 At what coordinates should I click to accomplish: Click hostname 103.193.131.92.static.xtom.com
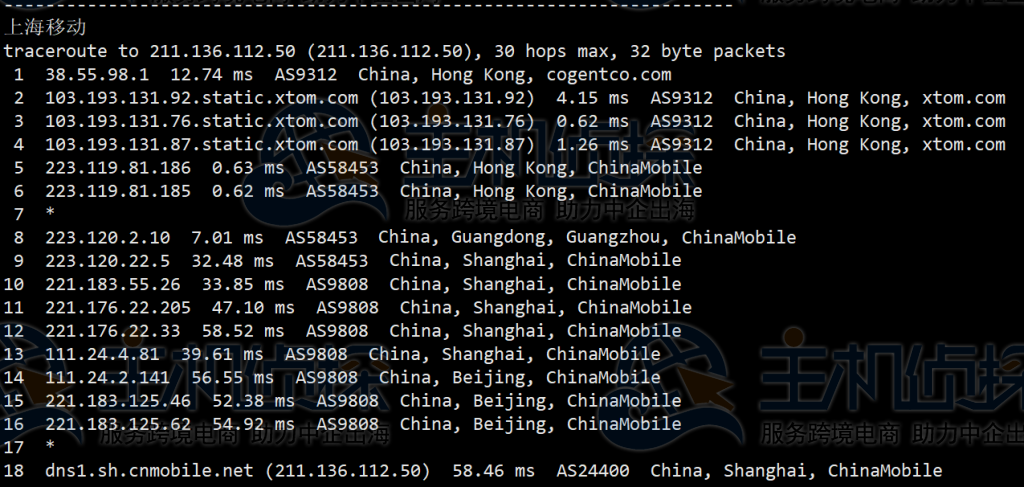[x=201, y=98]
